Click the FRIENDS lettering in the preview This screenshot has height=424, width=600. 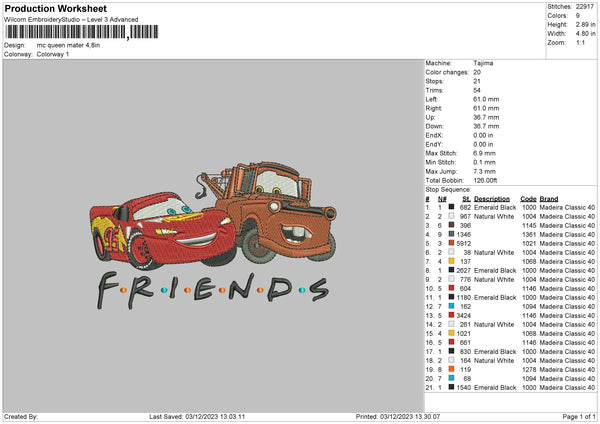tap(212, 291)
